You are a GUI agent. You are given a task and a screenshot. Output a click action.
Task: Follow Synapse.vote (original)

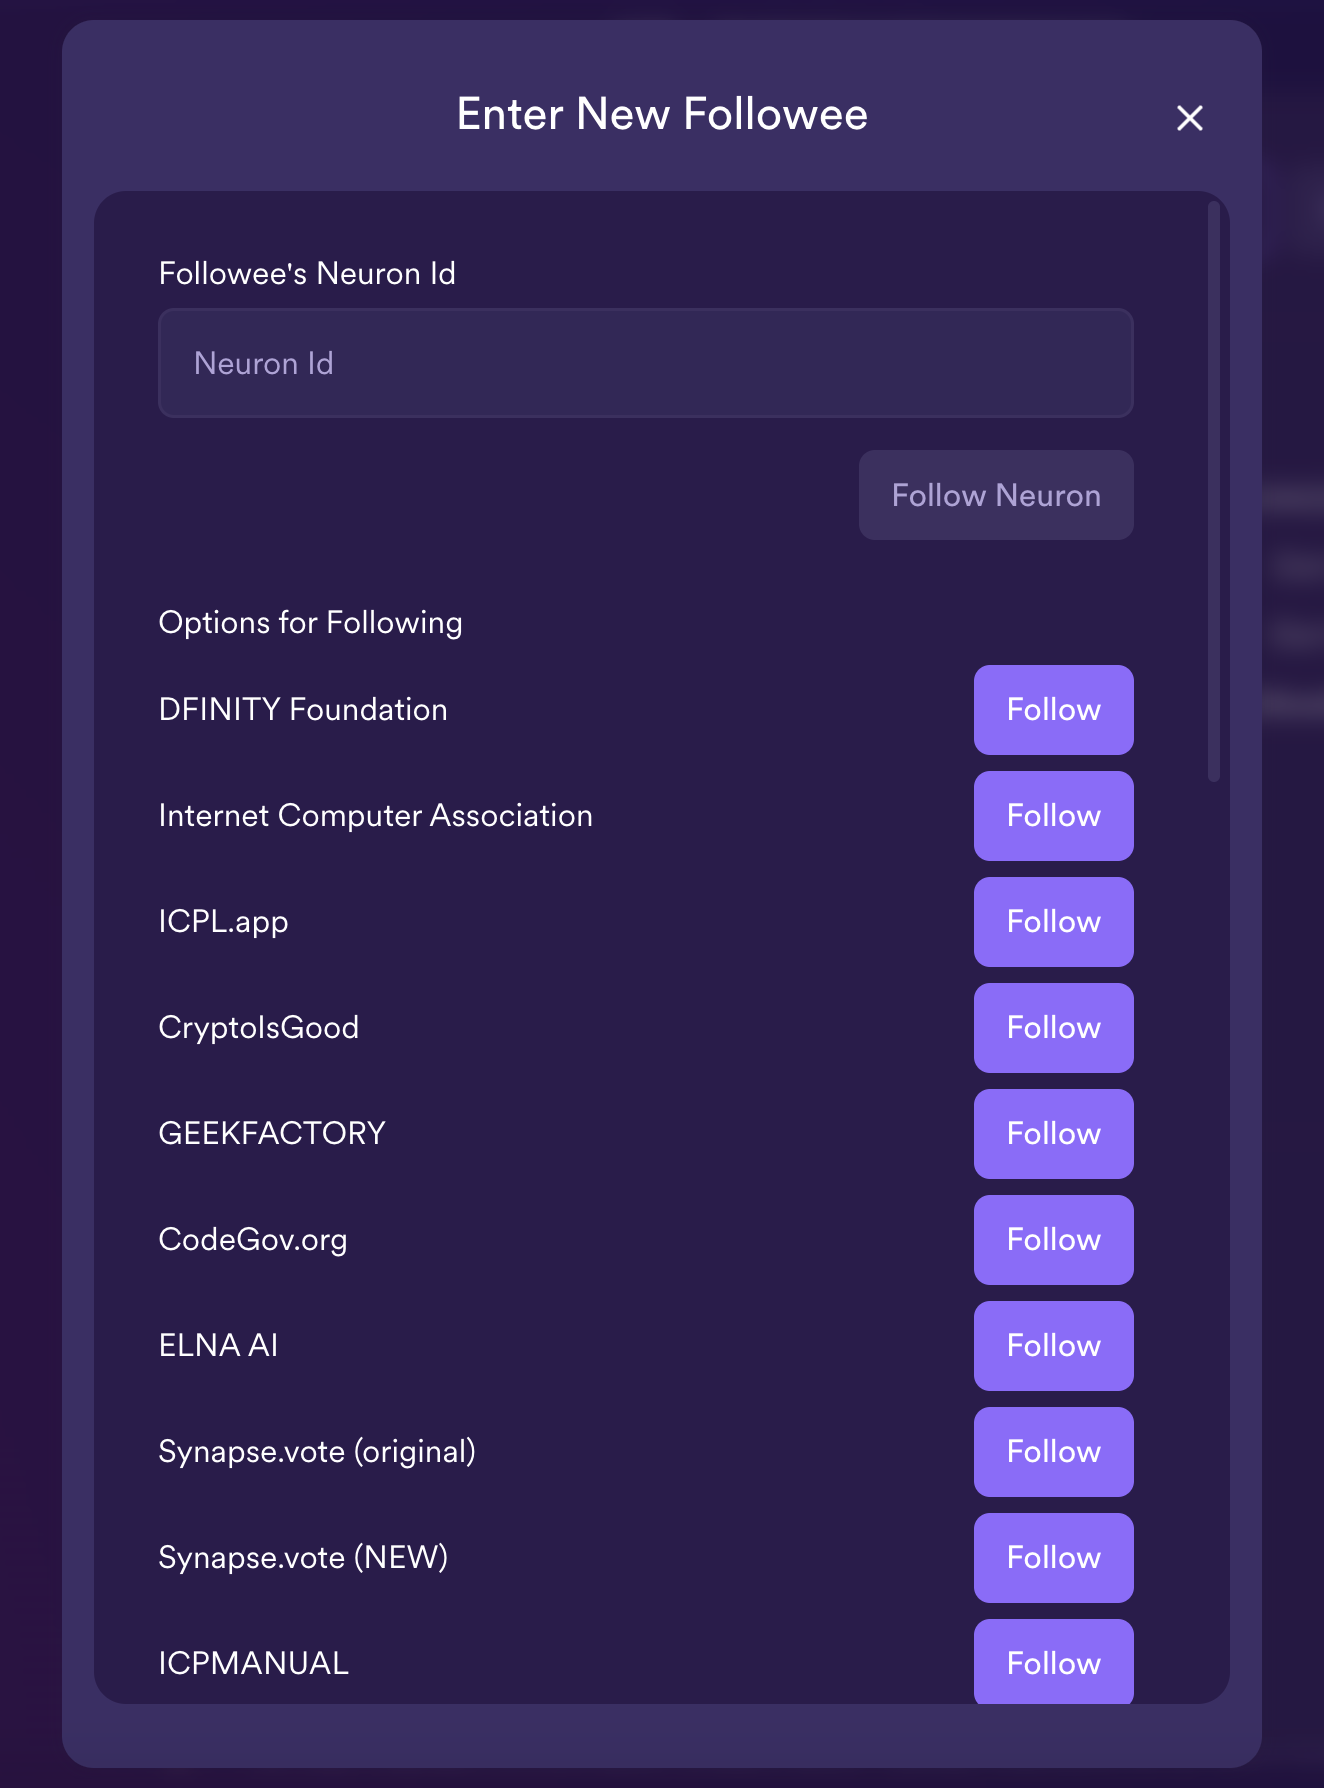pyautogui.click(x=1053, y=1452)
